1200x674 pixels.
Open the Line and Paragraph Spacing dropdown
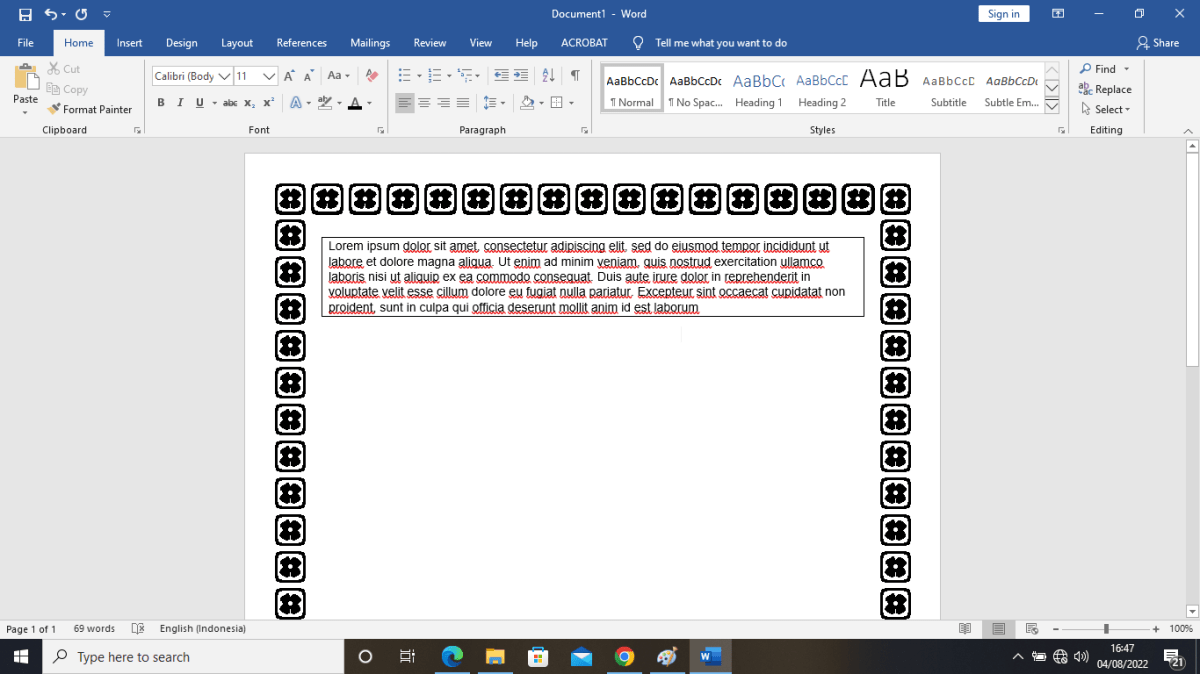491,103
